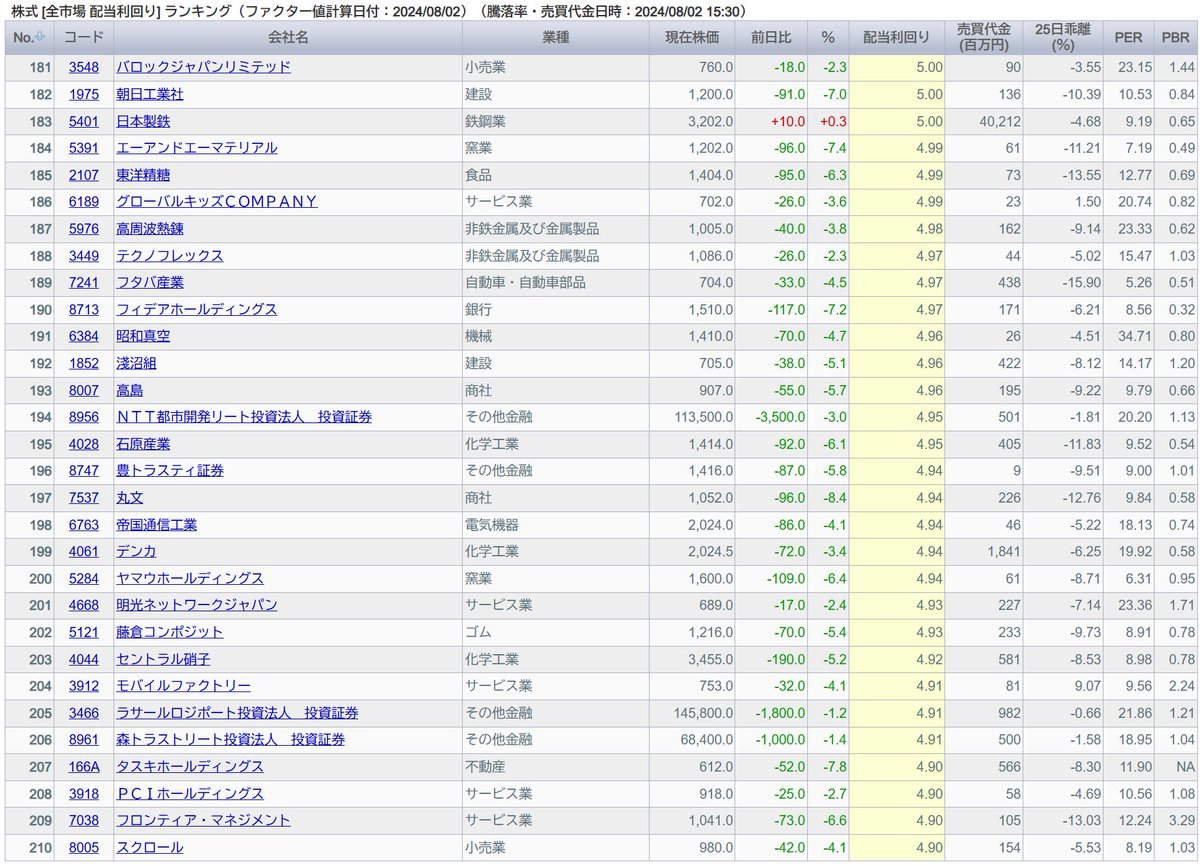1200x866 pixels.
Task: Select フロンティア・マネジメント PBR value 3.29
Action: pos(1182,822)
